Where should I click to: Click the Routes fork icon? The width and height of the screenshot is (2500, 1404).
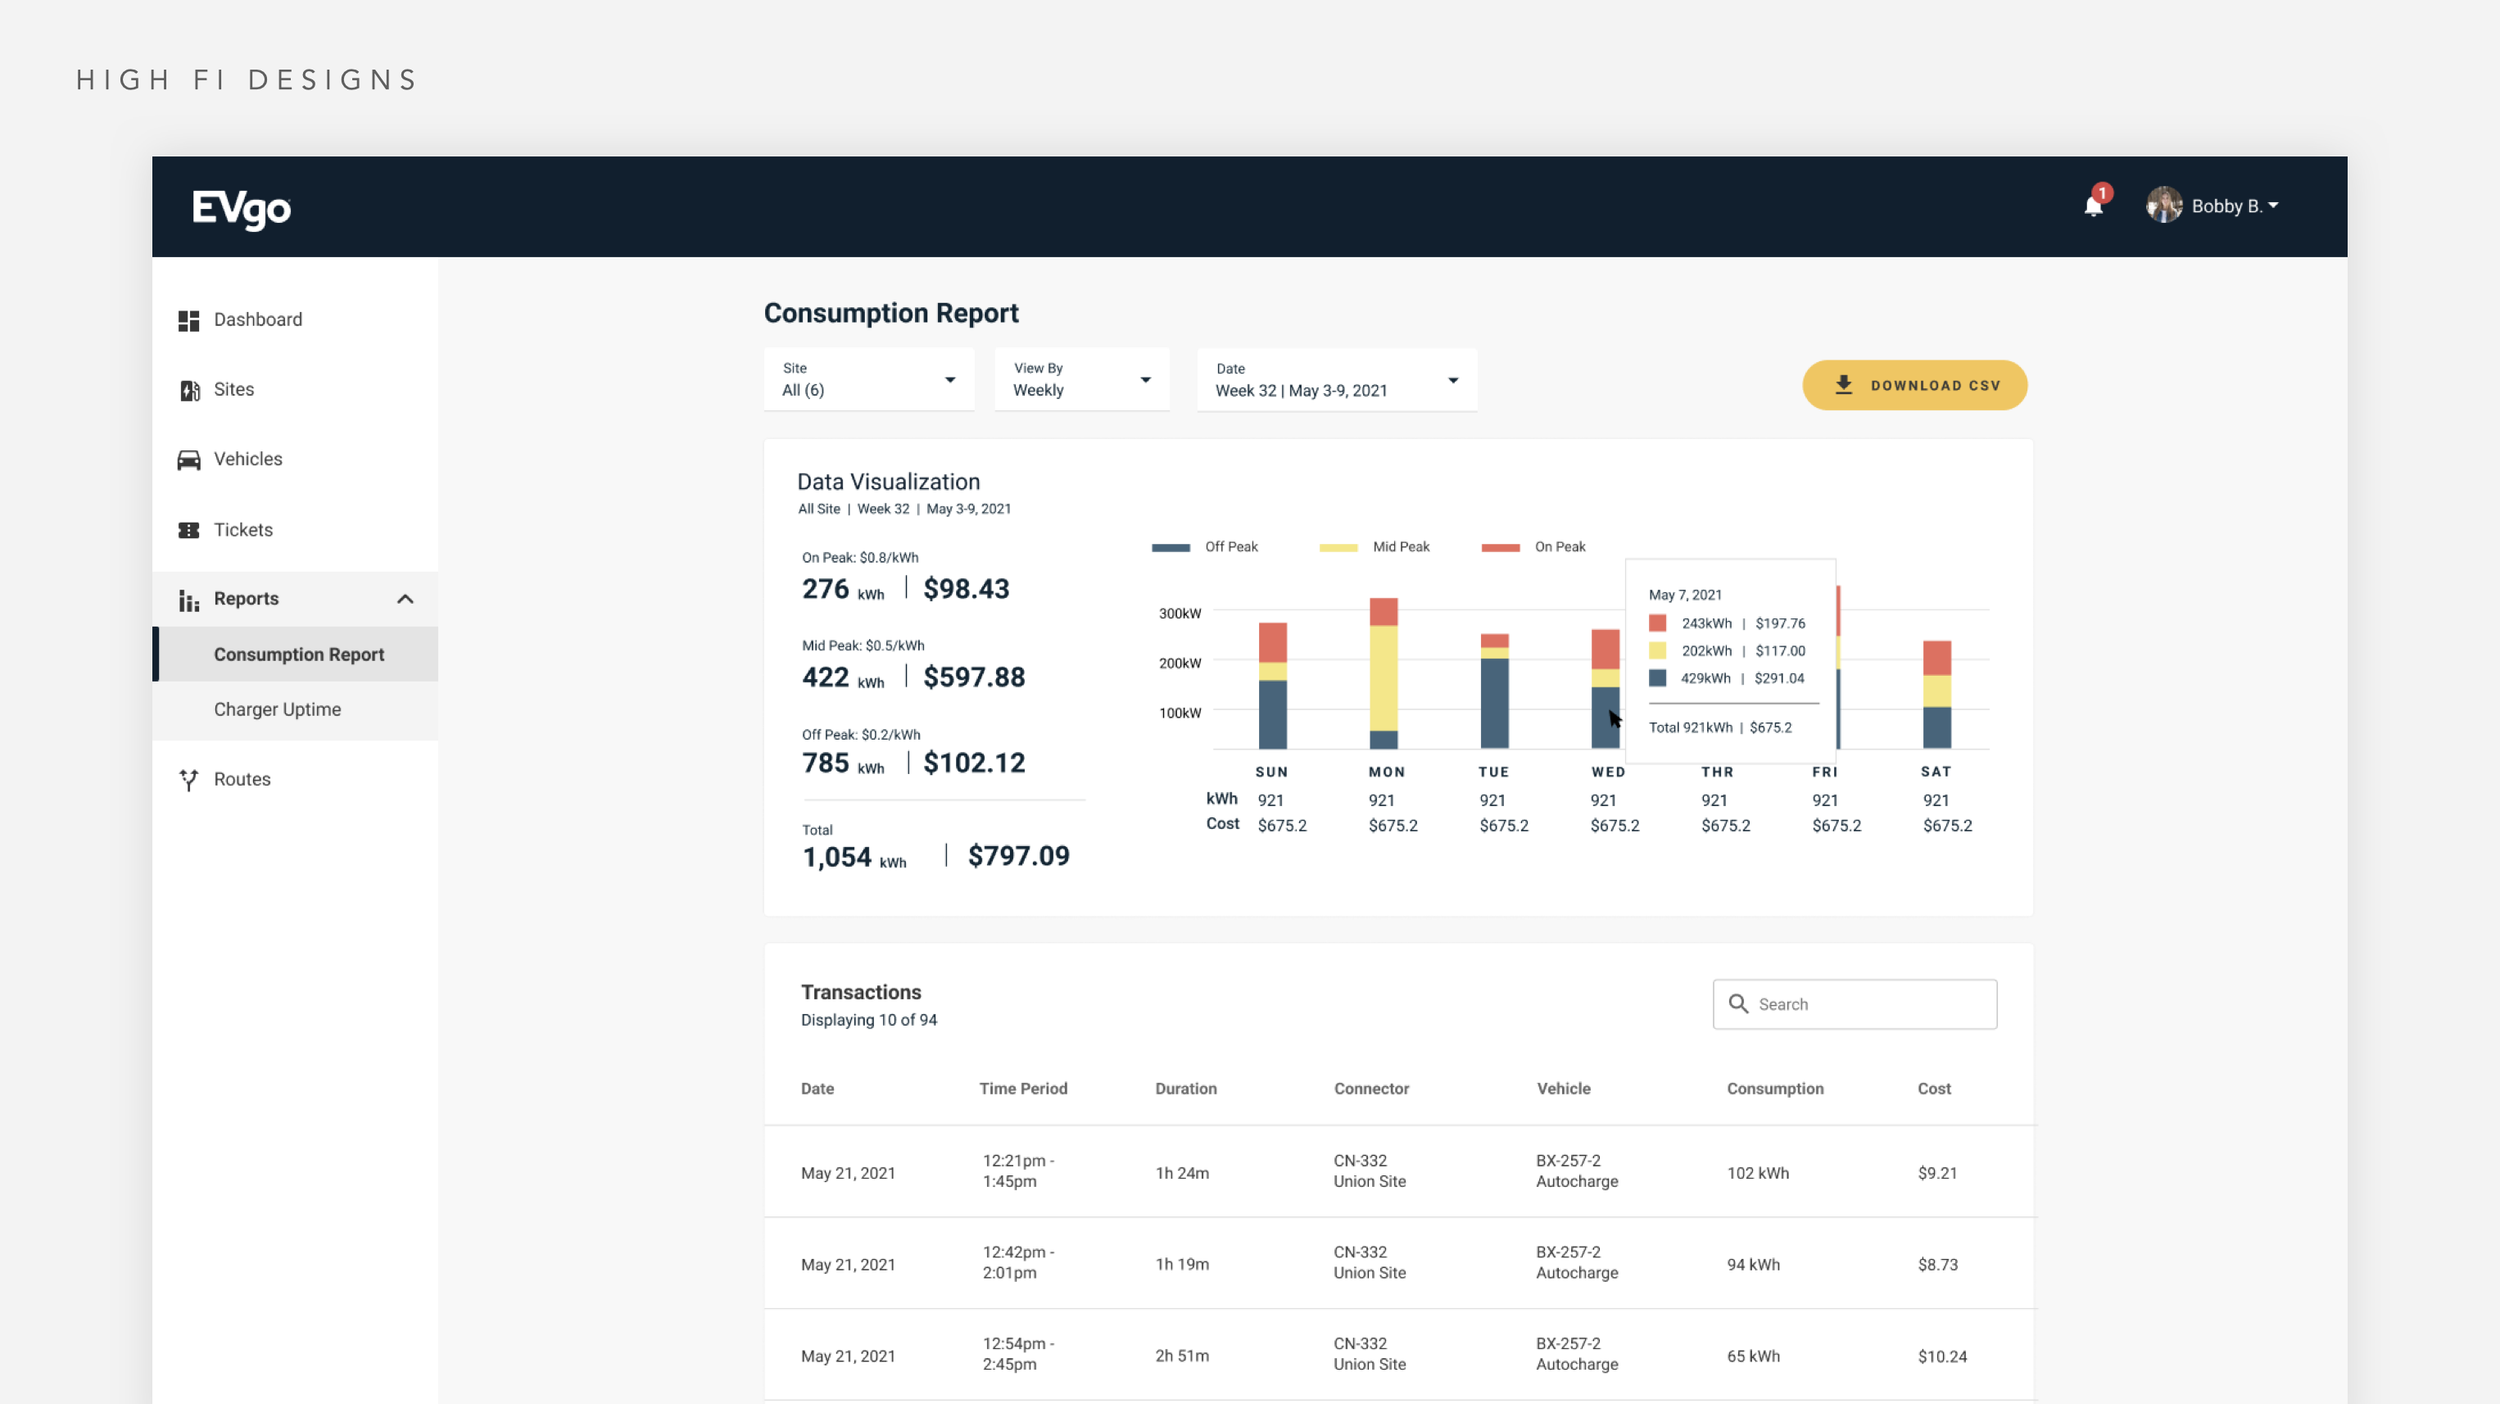pyautogui.click(x=188, y=779)
